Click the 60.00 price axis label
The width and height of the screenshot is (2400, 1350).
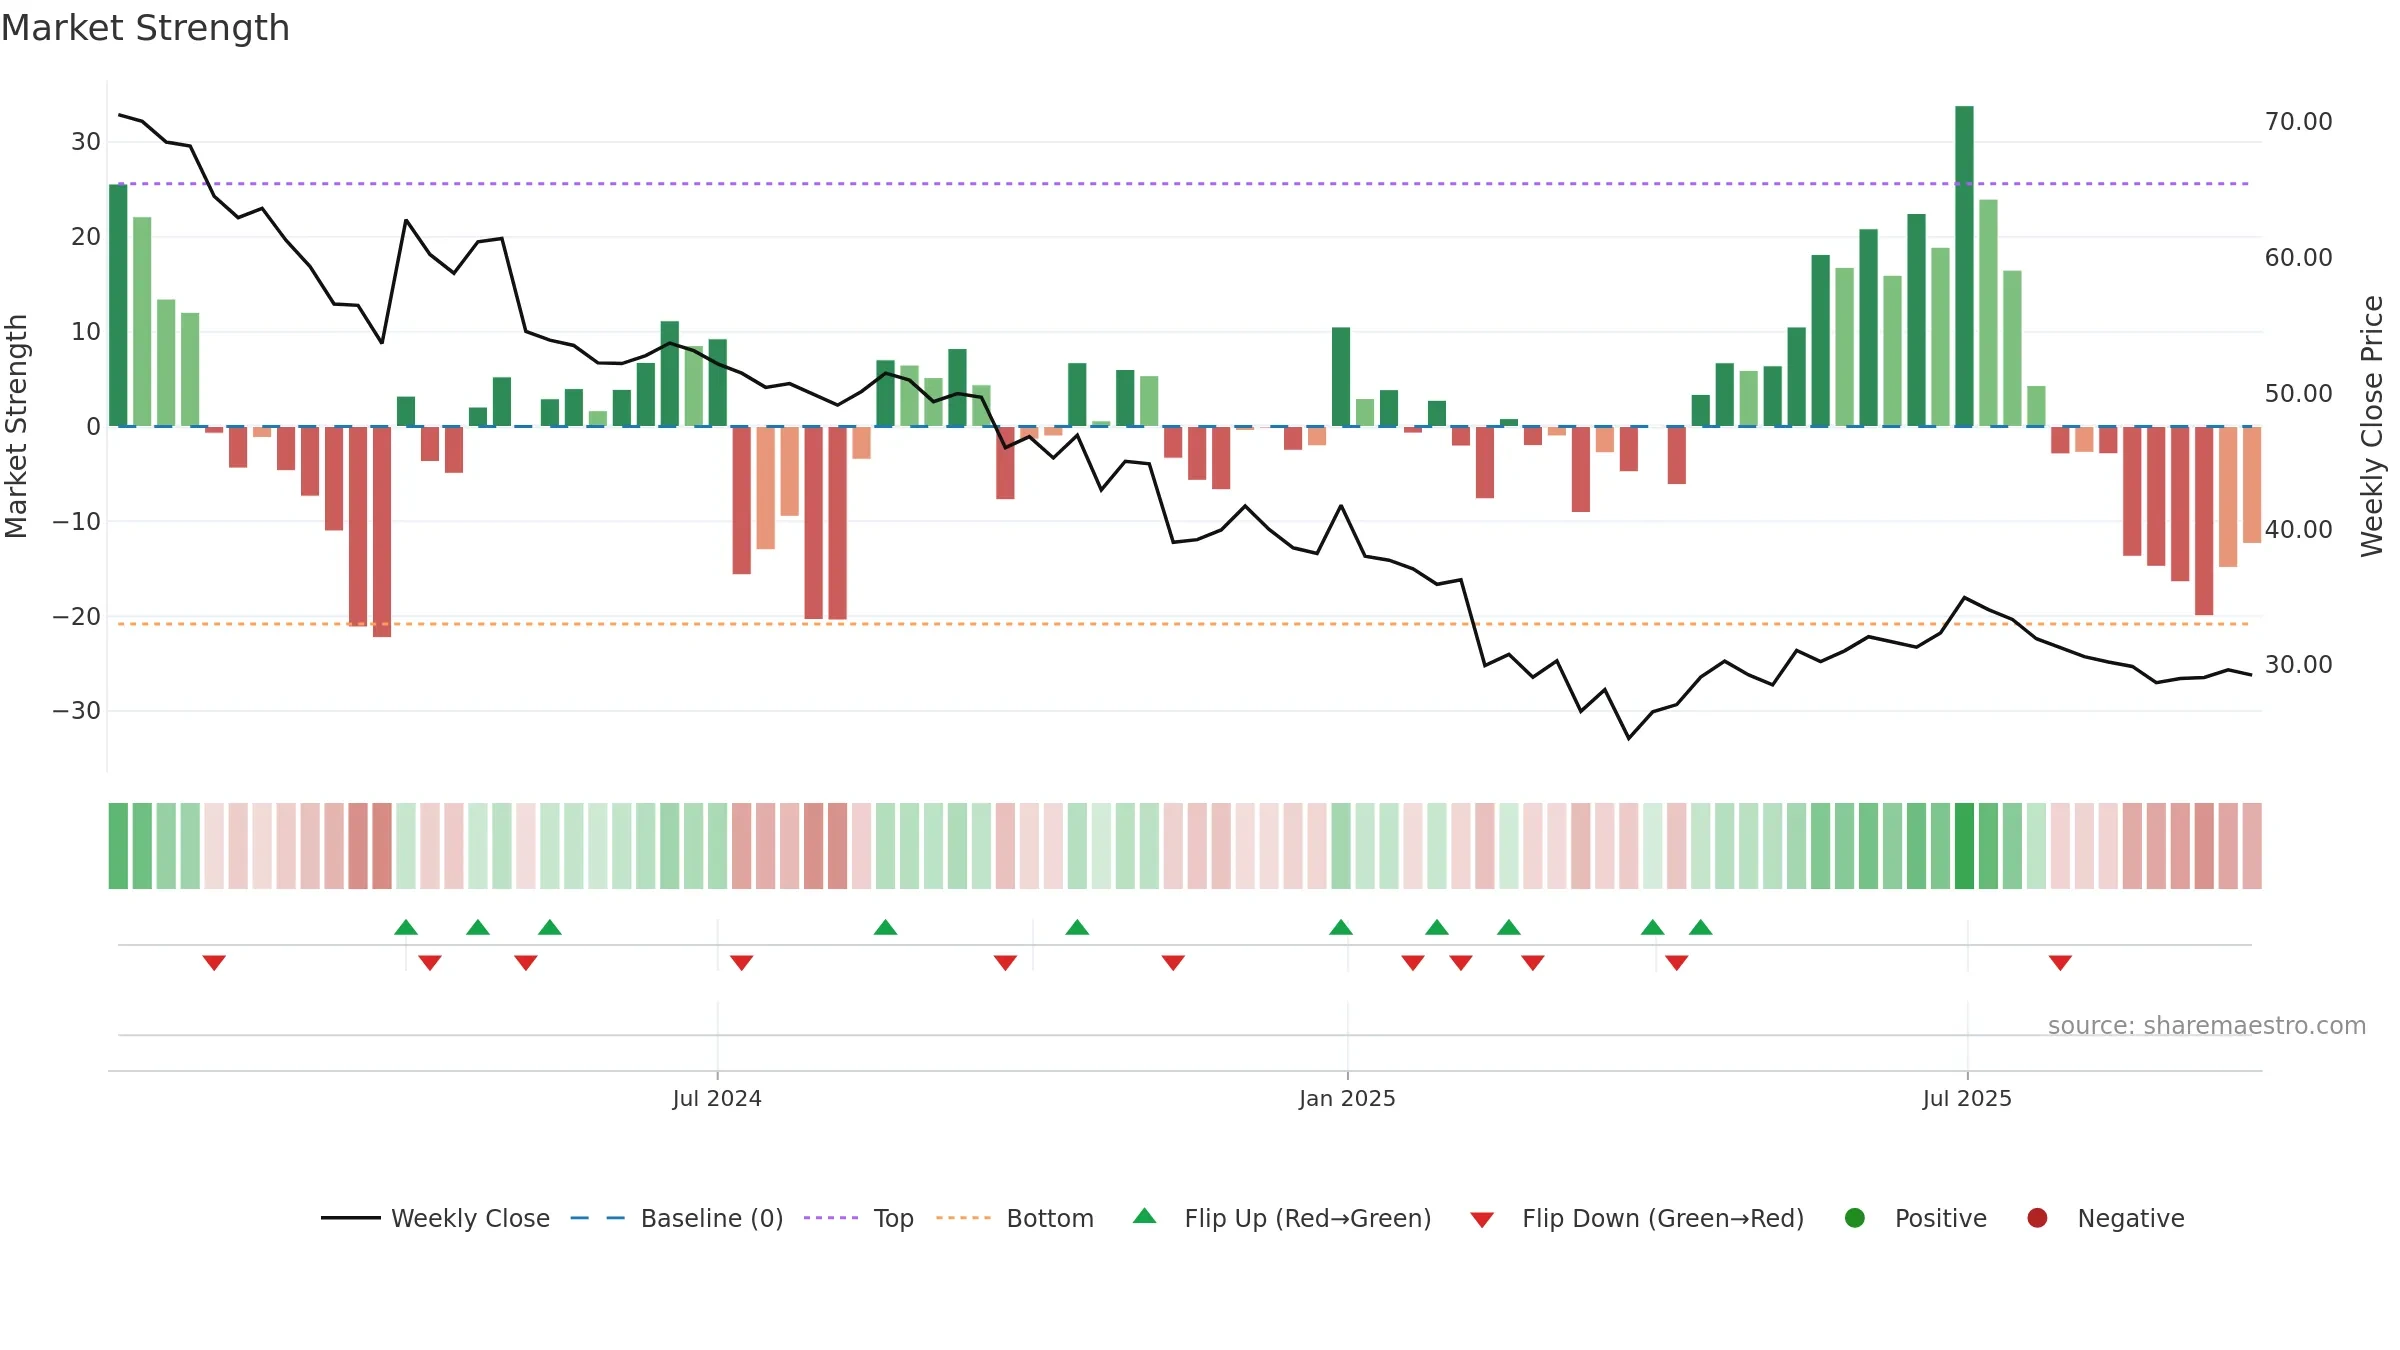pos(2298,258)
